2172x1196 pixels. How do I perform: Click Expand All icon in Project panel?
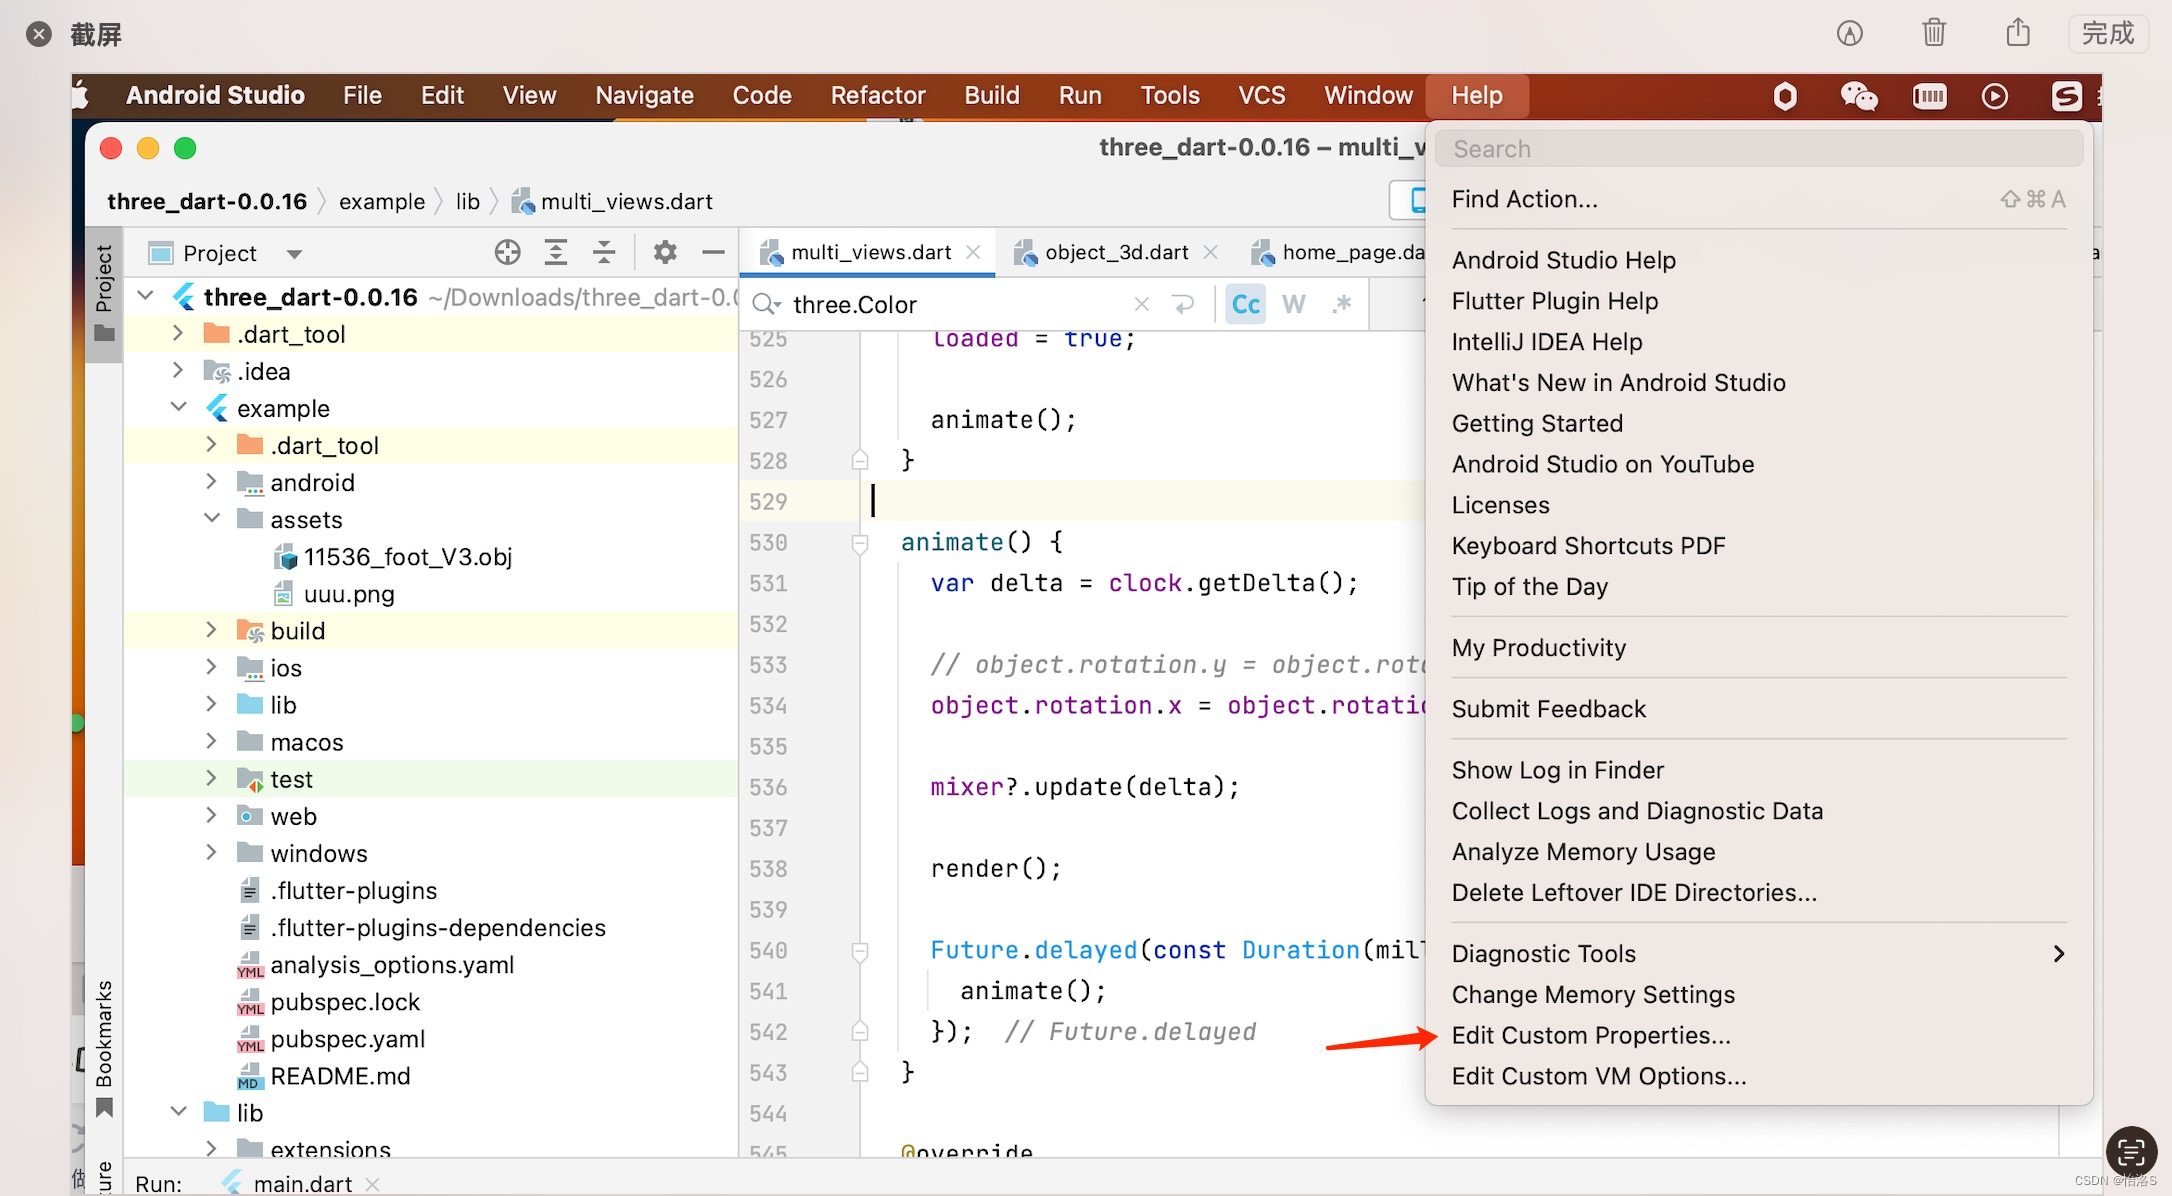tap(556, 253)
